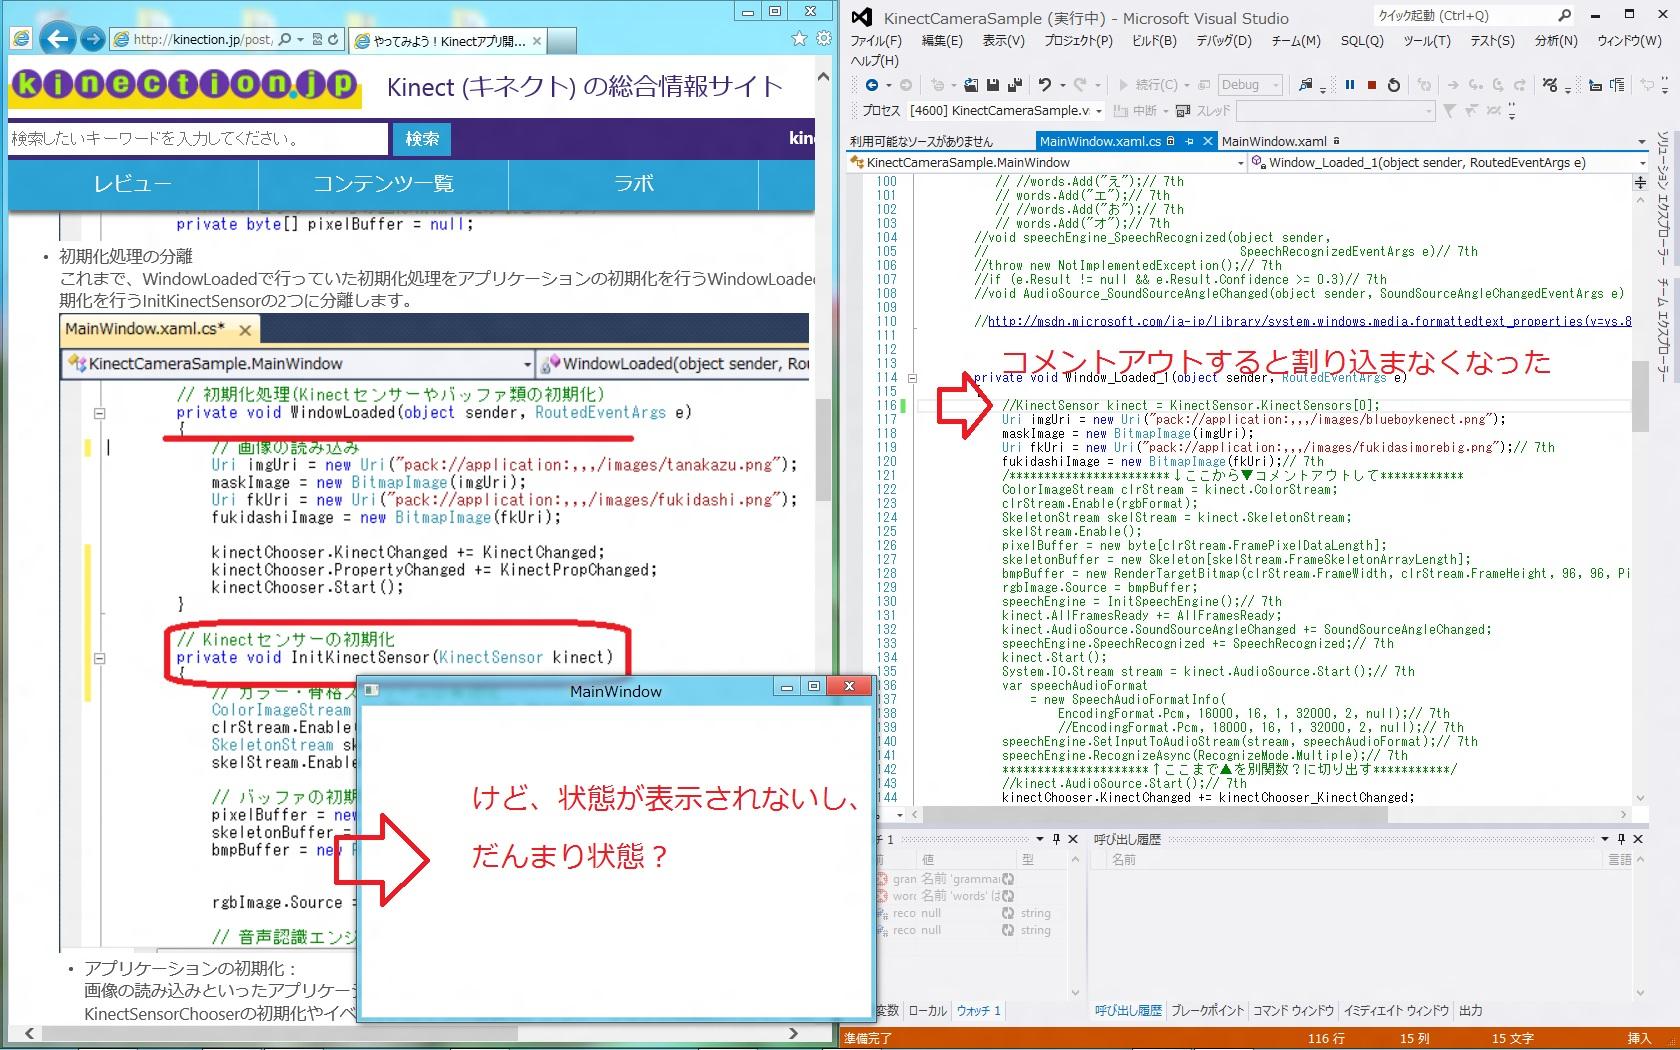Open the ツール(T) menu
The height and width of the screenshot is (1050, 1680).
(1427, 41)
